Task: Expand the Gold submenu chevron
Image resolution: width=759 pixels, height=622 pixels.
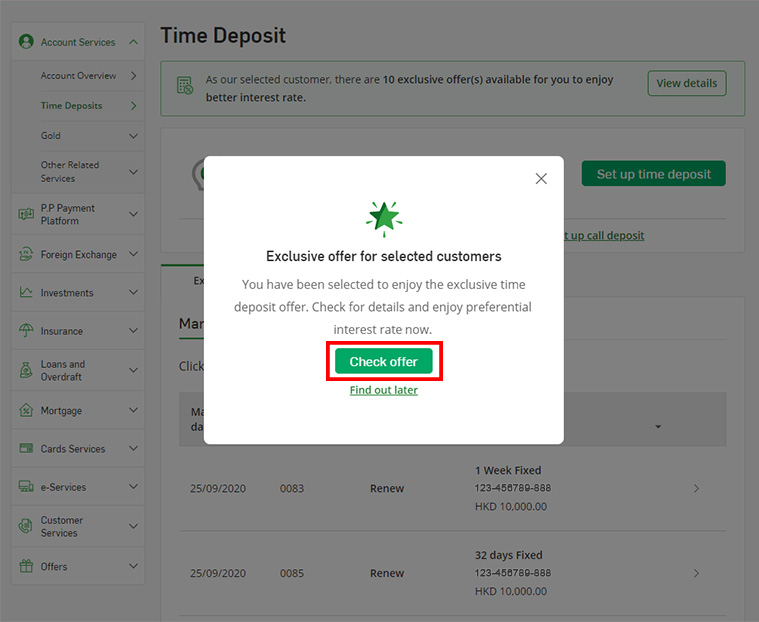Action: pos(134,136)
